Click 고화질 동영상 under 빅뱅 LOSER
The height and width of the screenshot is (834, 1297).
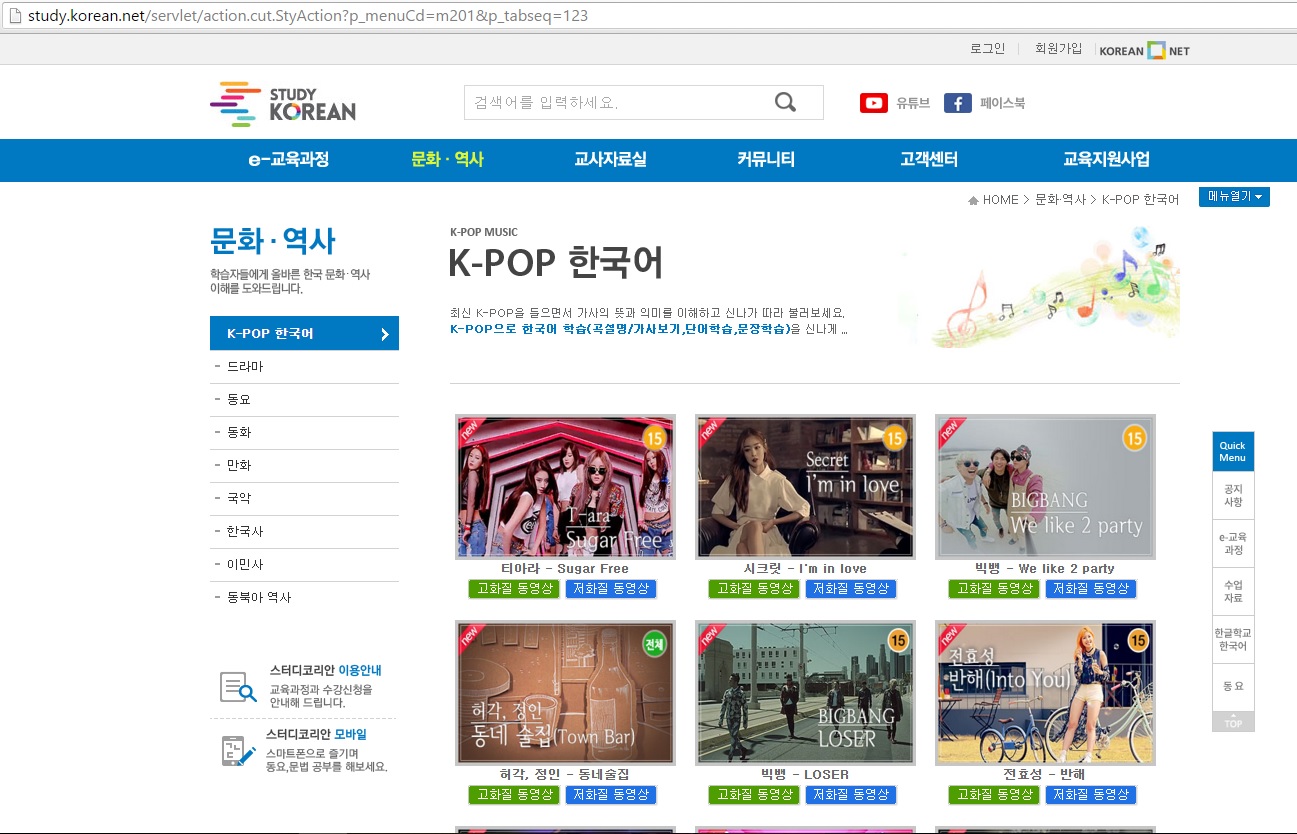[x=754, y=795]
